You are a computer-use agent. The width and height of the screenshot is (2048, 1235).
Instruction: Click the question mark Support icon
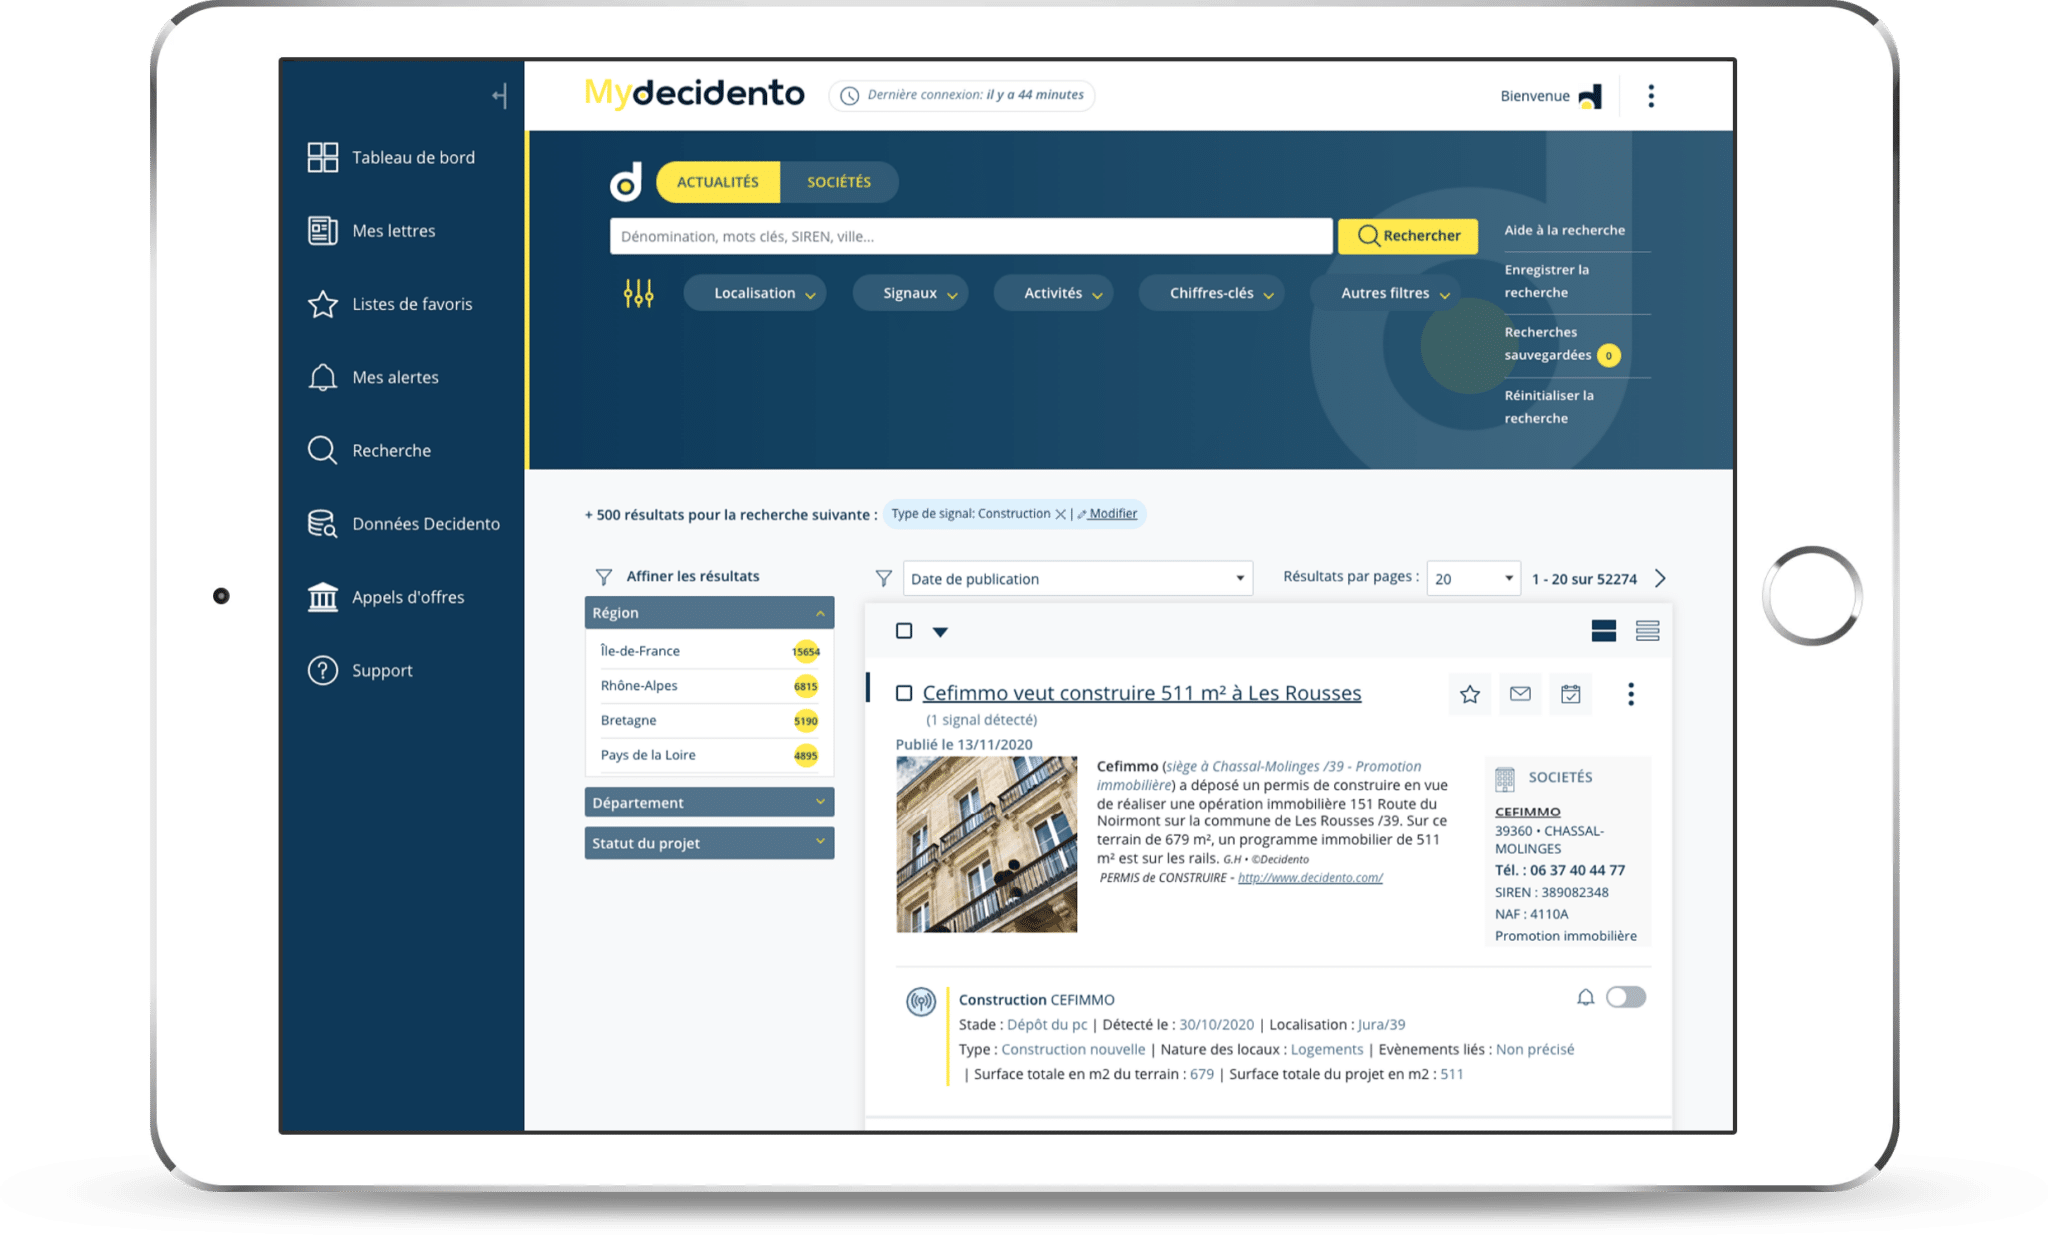click(x=322, y=670)
